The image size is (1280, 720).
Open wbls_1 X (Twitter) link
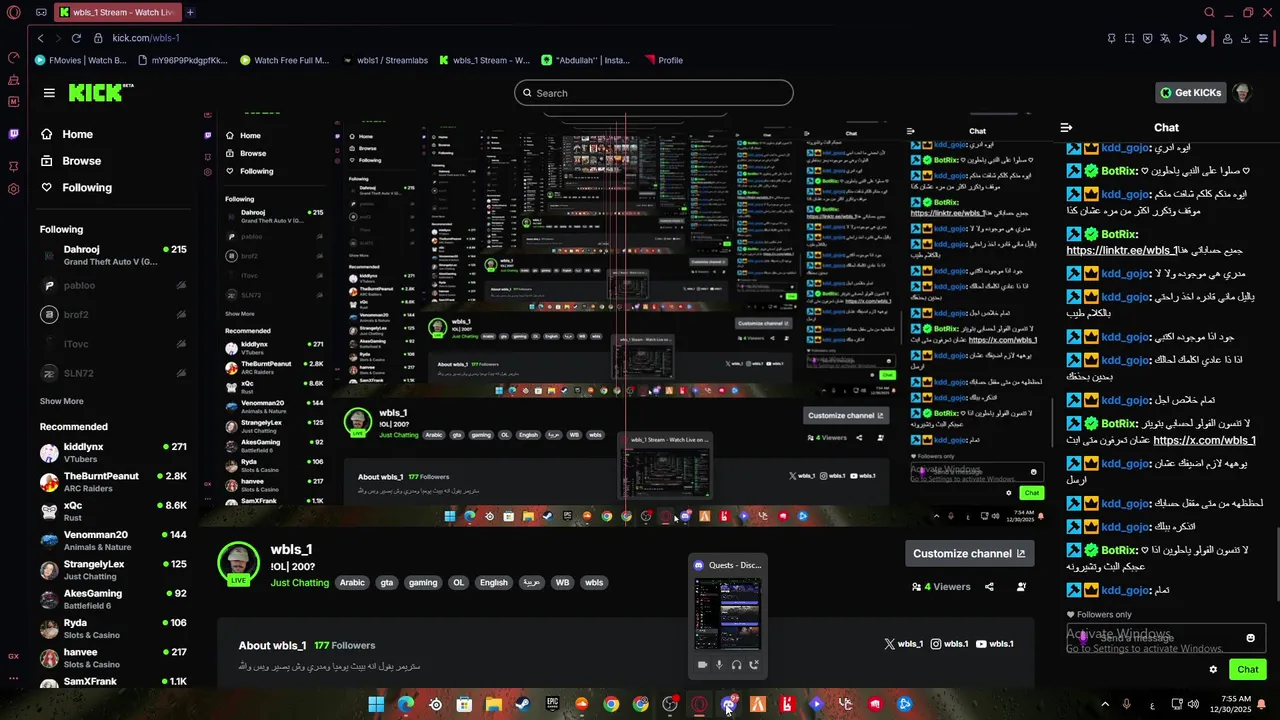(902, 644)
